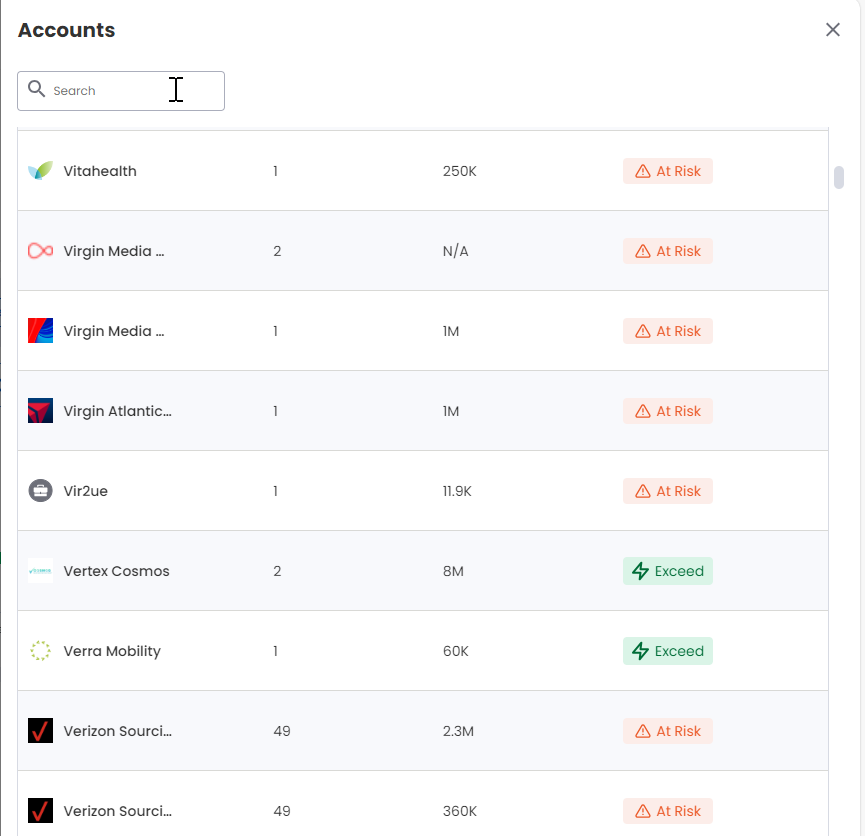The image size is (865, 836).
Task: Click At Risk badge in 360K Verizon row
Action: click(668, 811)
